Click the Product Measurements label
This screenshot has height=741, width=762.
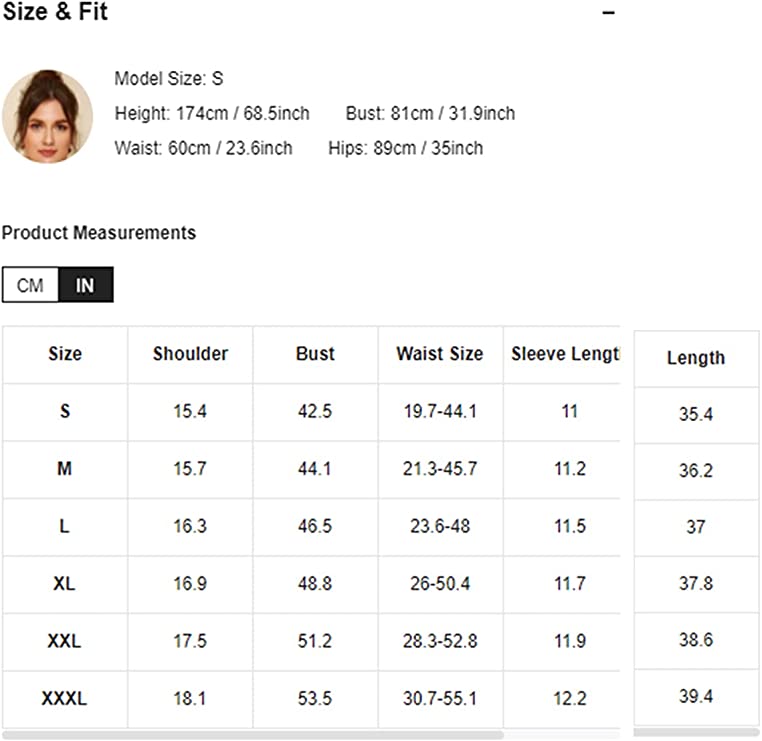click(x=99, y=233)
